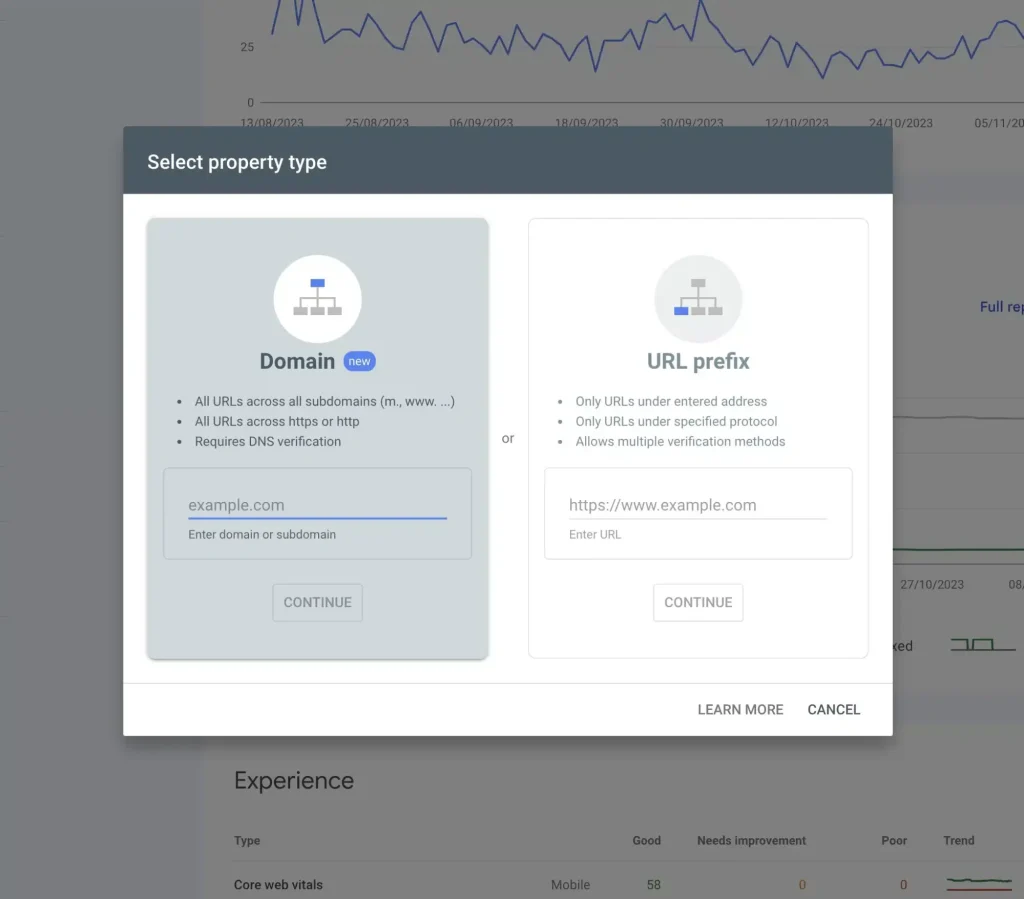Click the URL prefix property site-structure icon
This screenshot has width=1024, height=899.
point(698,297)
